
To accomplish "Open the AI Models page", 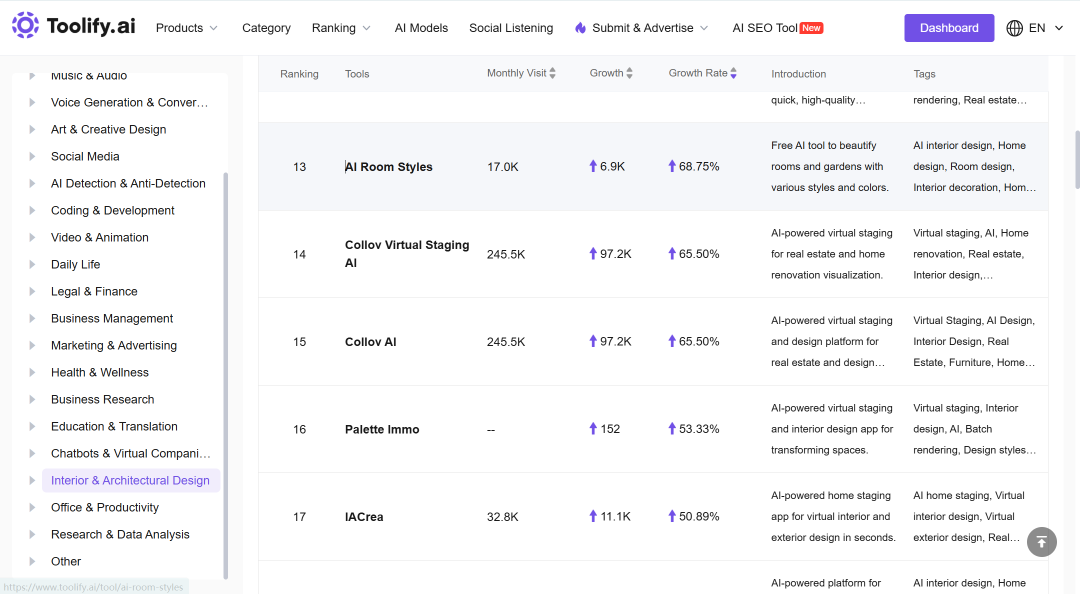I will pyautogui.click(x=421, y=28).
